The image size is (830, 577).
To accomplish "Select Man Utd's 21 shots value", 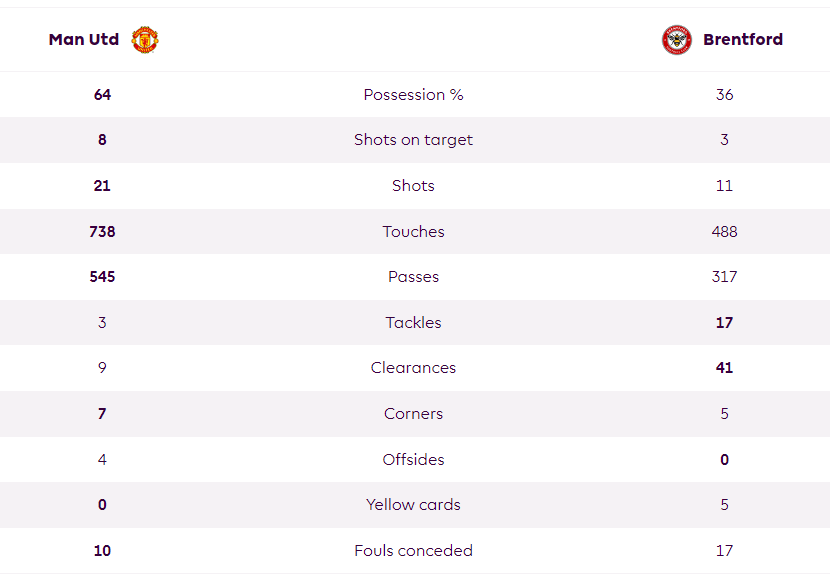I will tap(102, 186).
